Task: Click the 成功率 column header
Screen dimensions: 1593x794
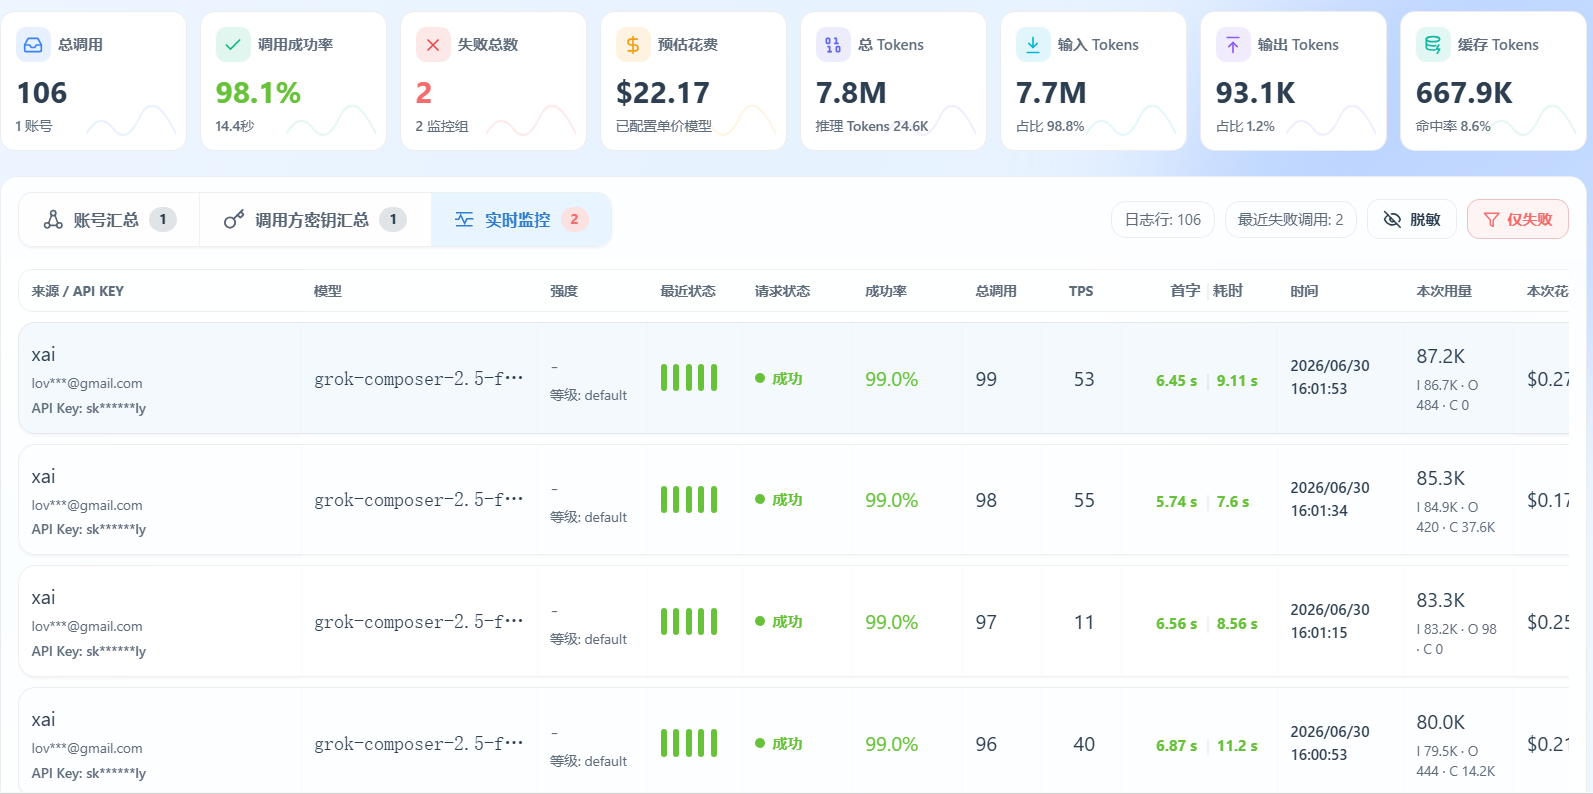Action: (886, 291)
